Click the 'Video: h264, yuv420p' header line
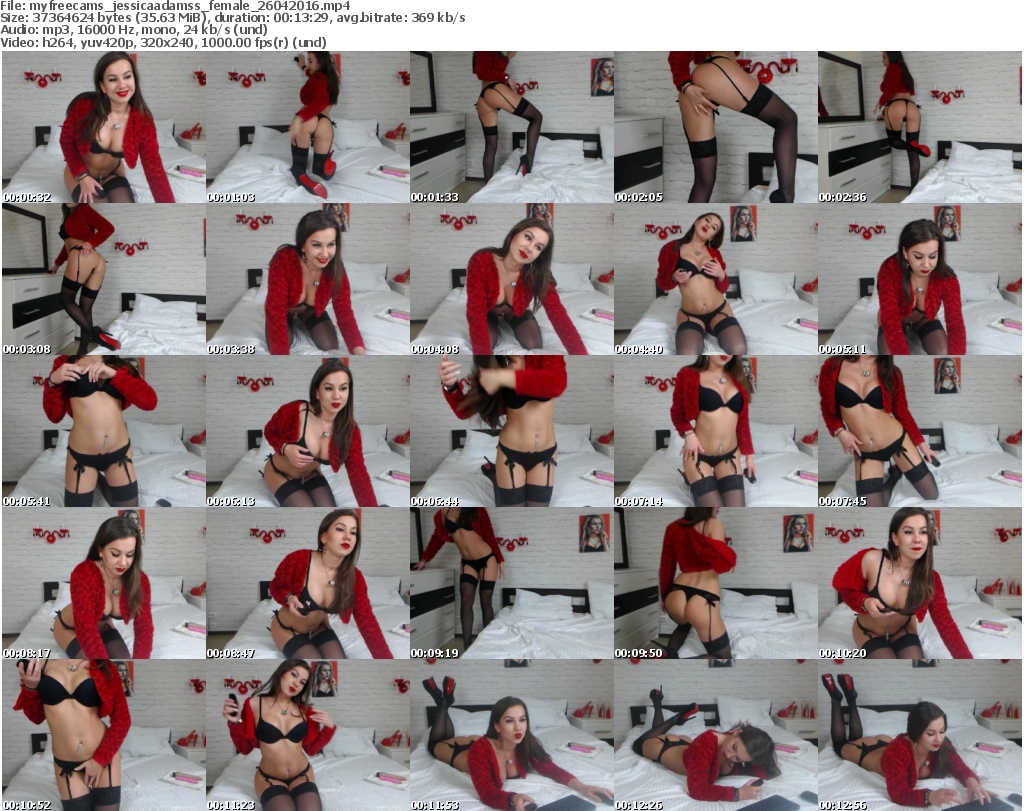Screen dimensions: 1024x811 coord(163,42)
